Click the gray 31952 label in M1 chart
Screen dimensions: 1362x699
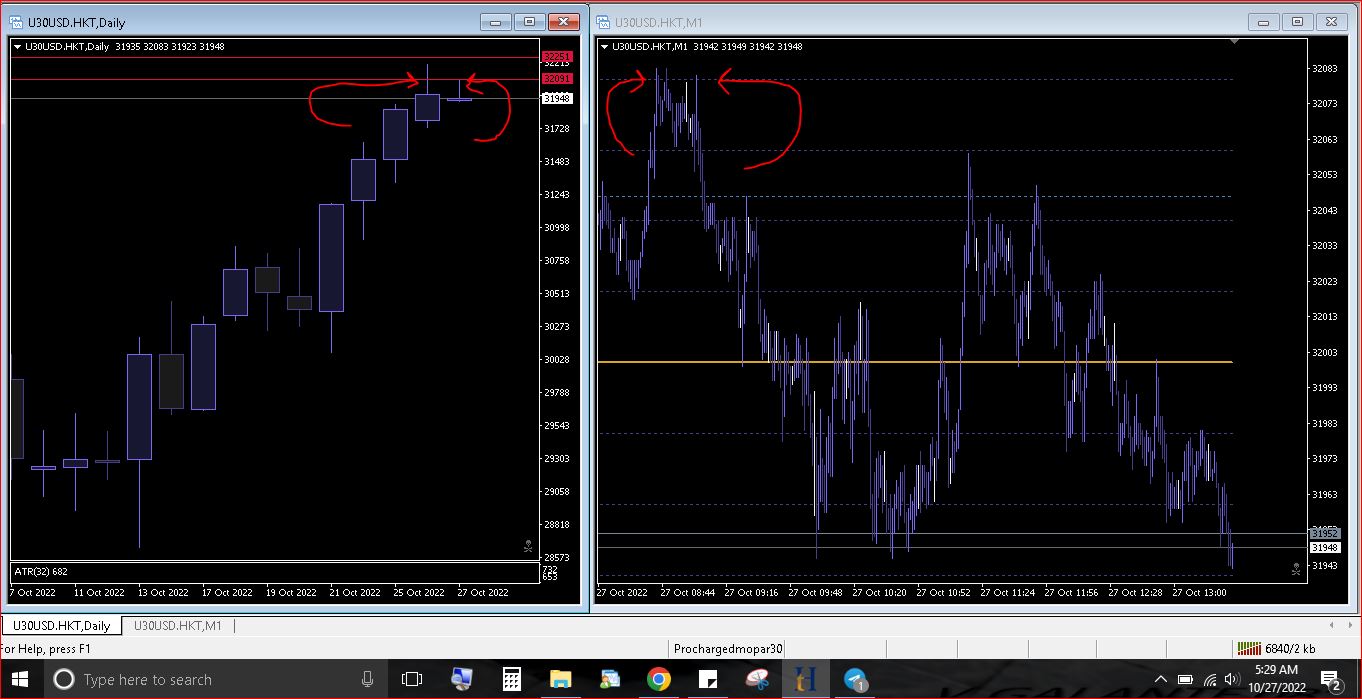click(x=1325, y=533)
